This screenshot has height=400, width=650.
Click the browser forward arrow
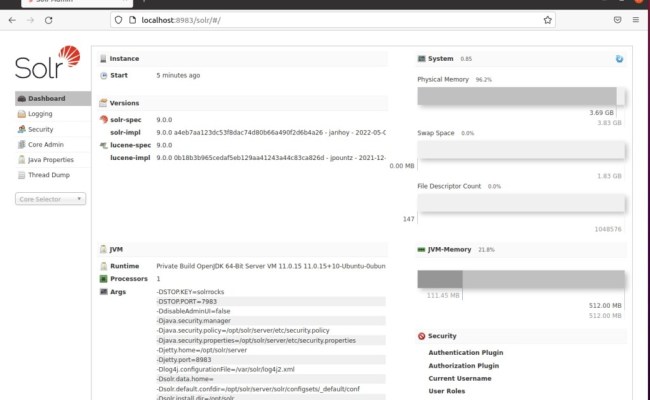point(30,20)
